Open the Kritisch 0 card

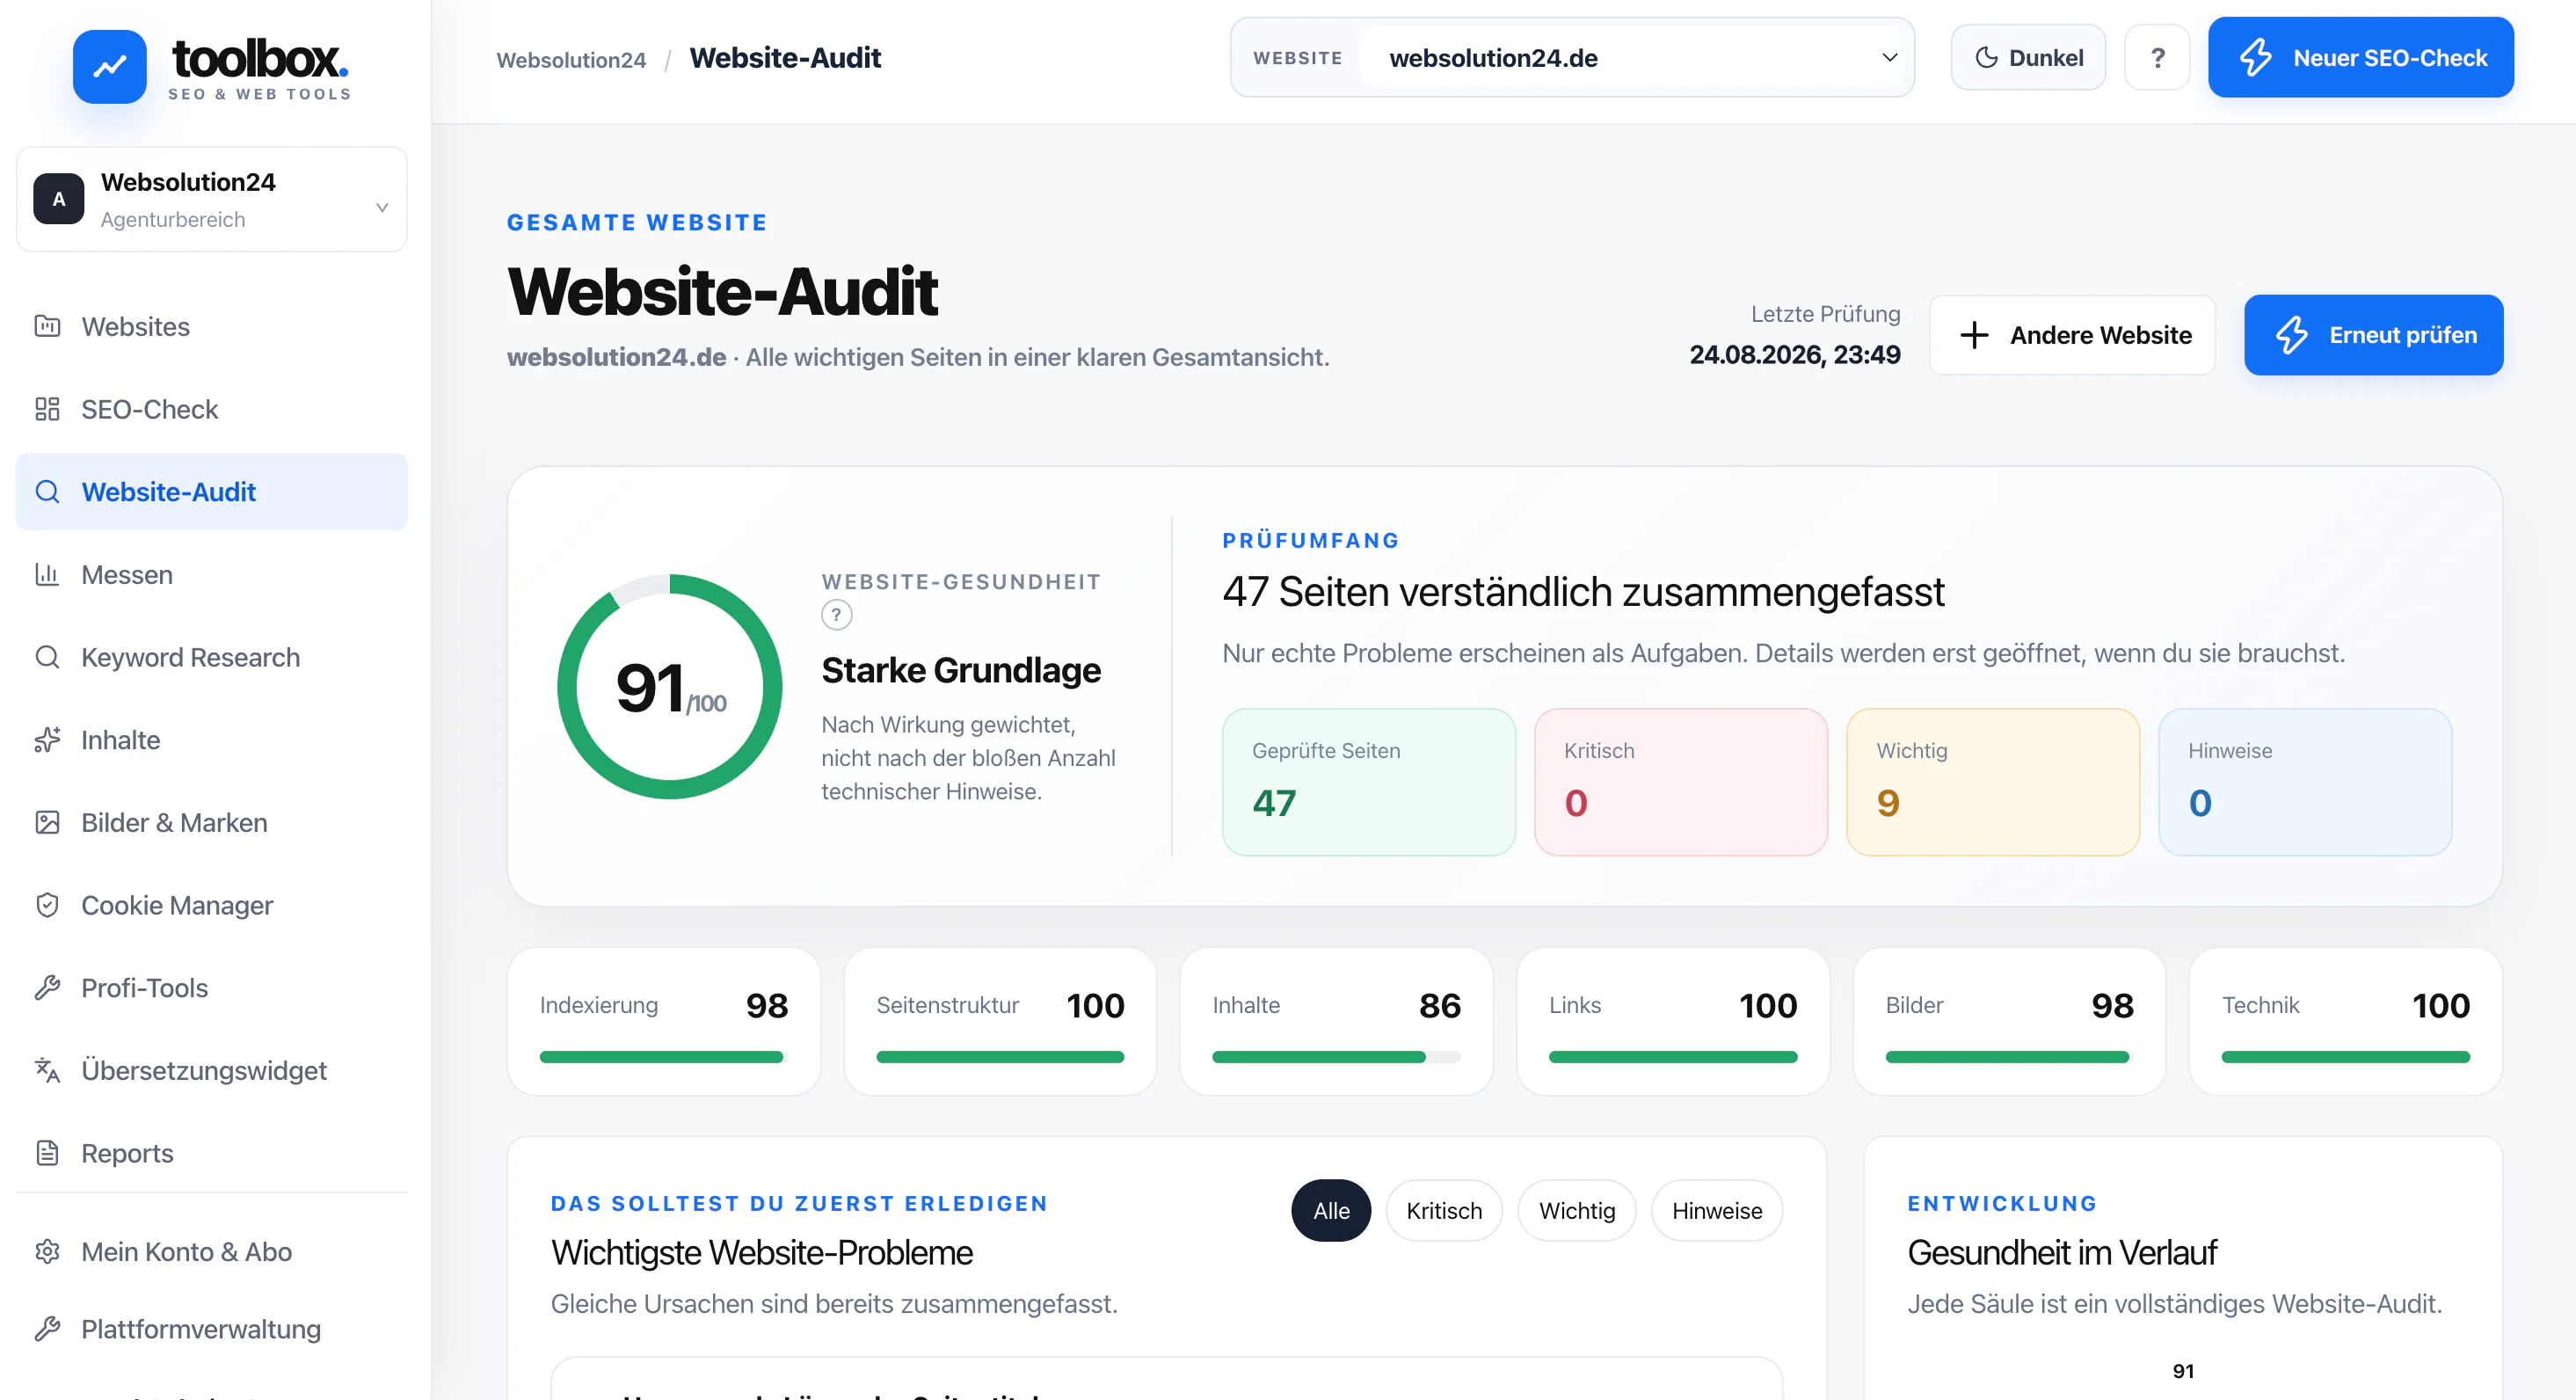pos(1680,782)
